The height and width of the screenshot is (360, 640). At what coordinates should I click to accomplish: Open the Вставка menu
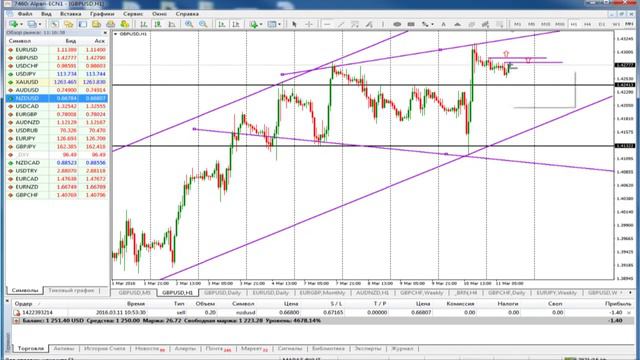point(71,14)
